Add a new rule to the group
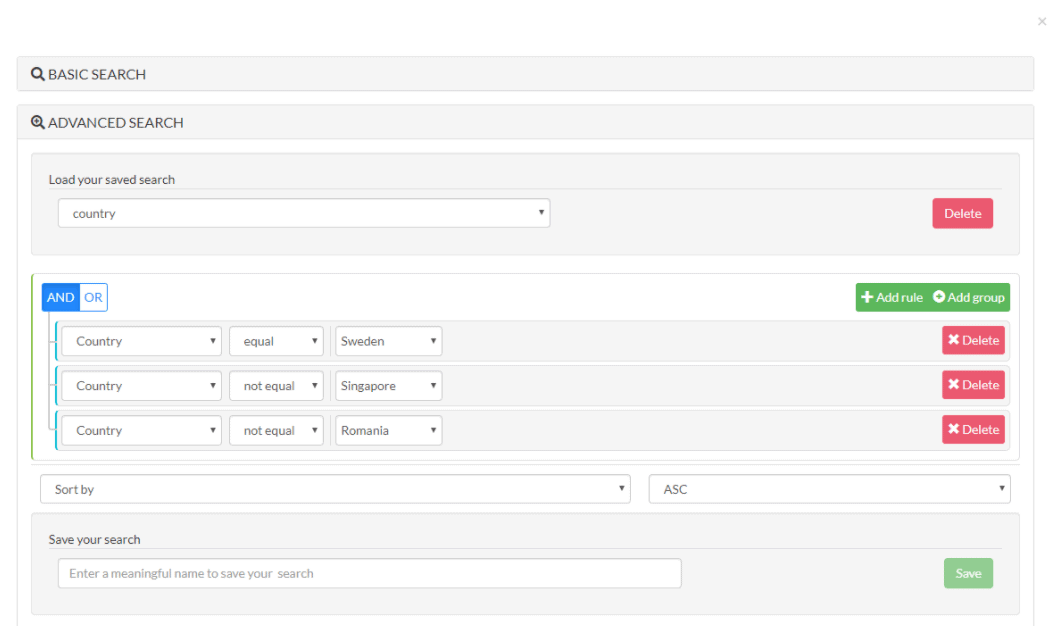Screen dimensions: 1056x626 point(892,298)
